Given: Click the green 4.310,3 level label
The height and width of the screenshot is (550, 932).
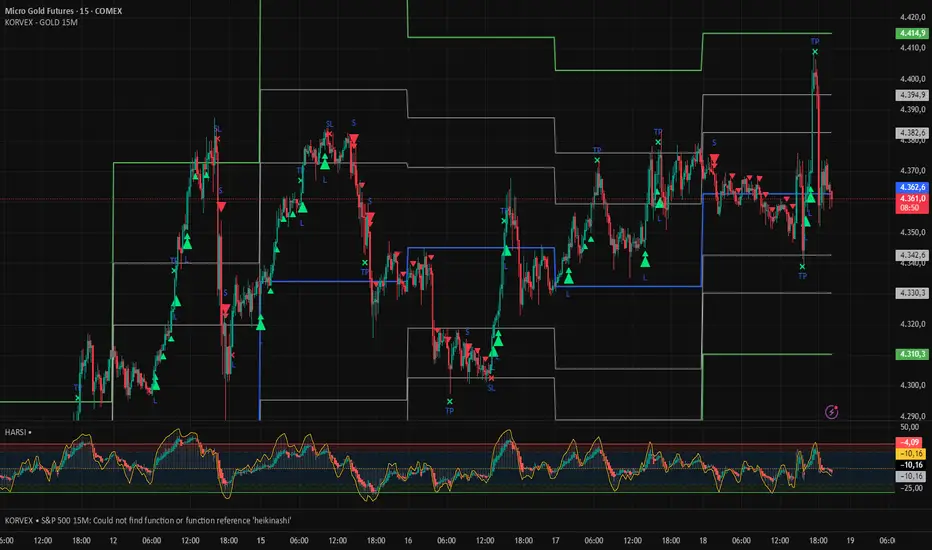Looking at the screenshot, I should (x=912, y=354).
